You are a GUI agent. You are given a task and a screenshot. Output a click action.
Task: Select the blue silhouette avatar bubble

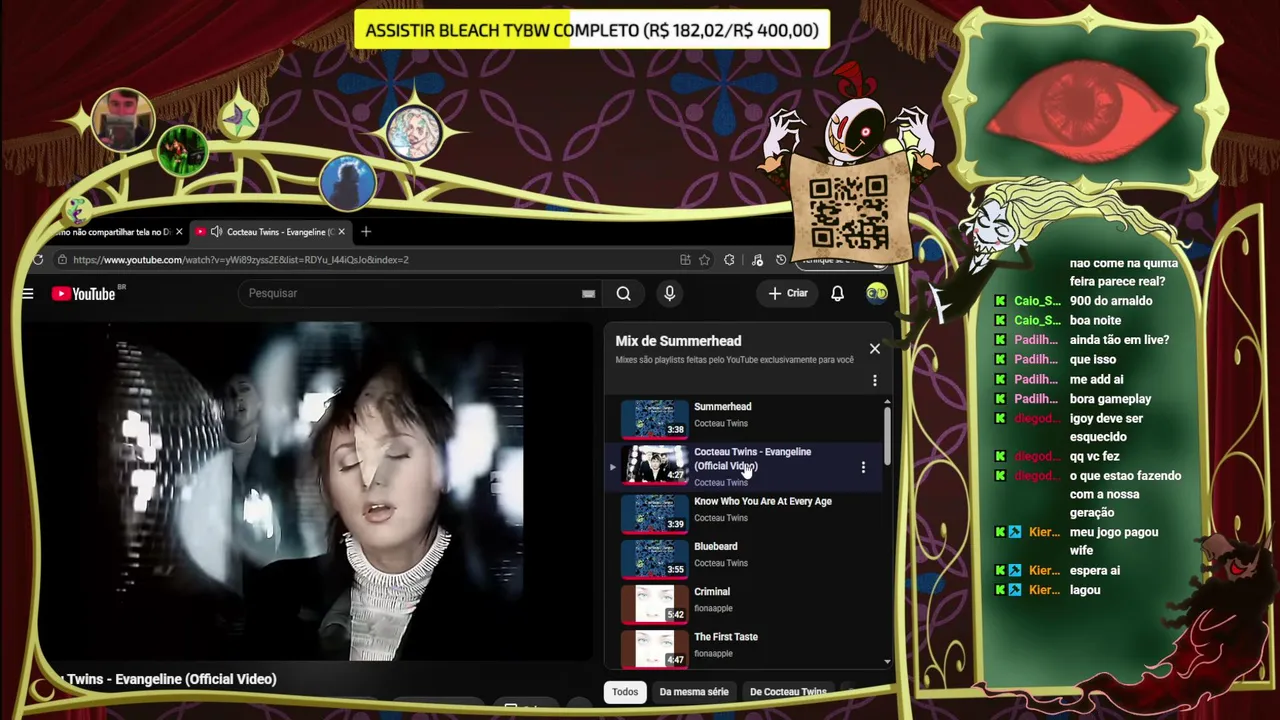point(347,182)
